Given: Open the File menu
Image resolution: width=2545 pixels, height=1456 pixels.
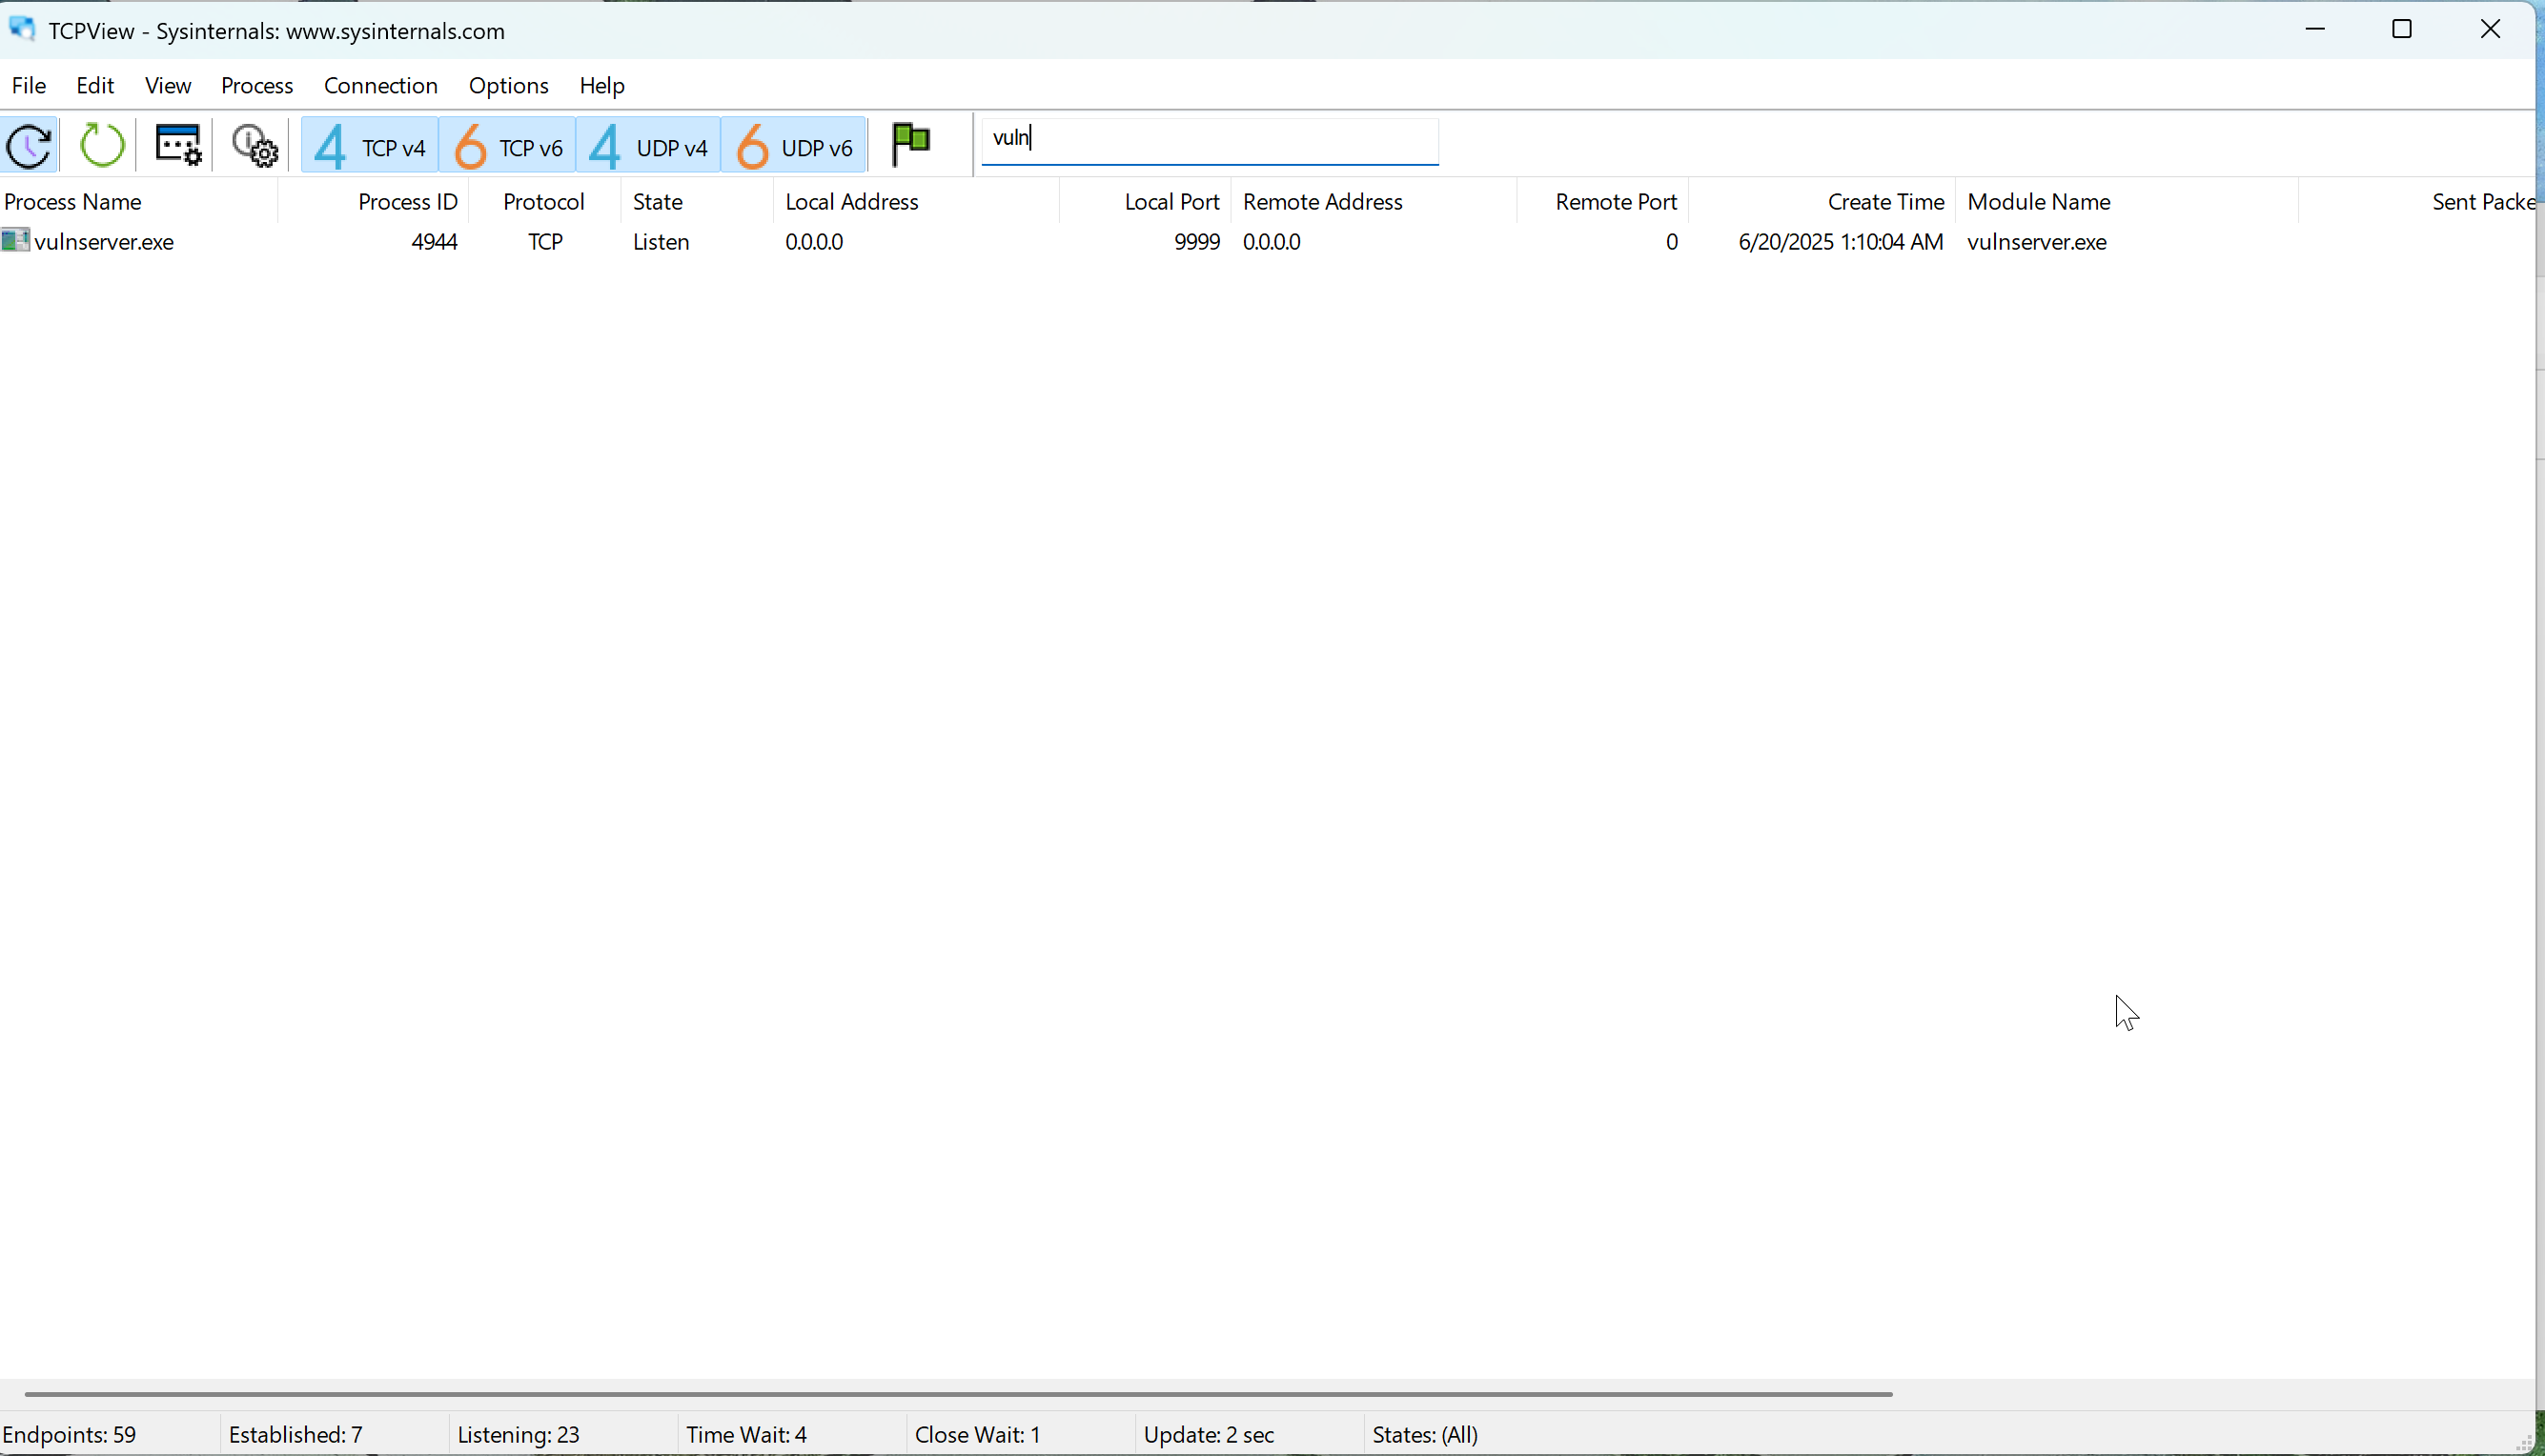Looking at the screenshot, I should 28,85.
